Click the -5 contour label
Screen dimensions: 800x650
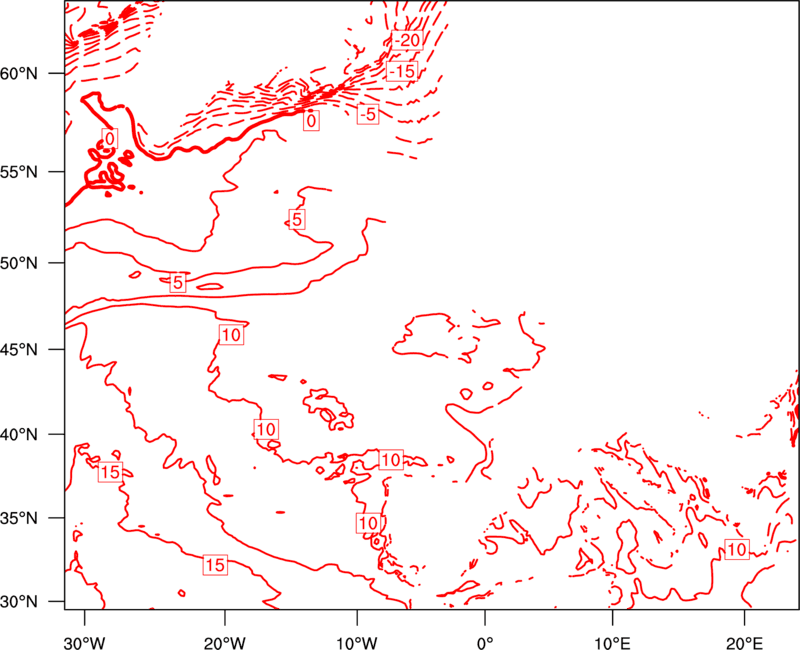[368, 114]
